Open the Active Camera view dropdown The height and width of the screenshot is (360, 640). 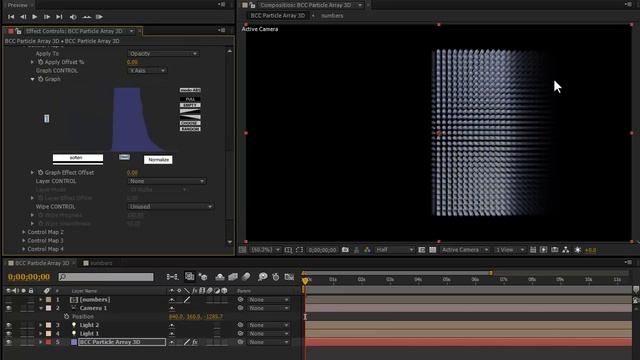[x=464, y=250]
